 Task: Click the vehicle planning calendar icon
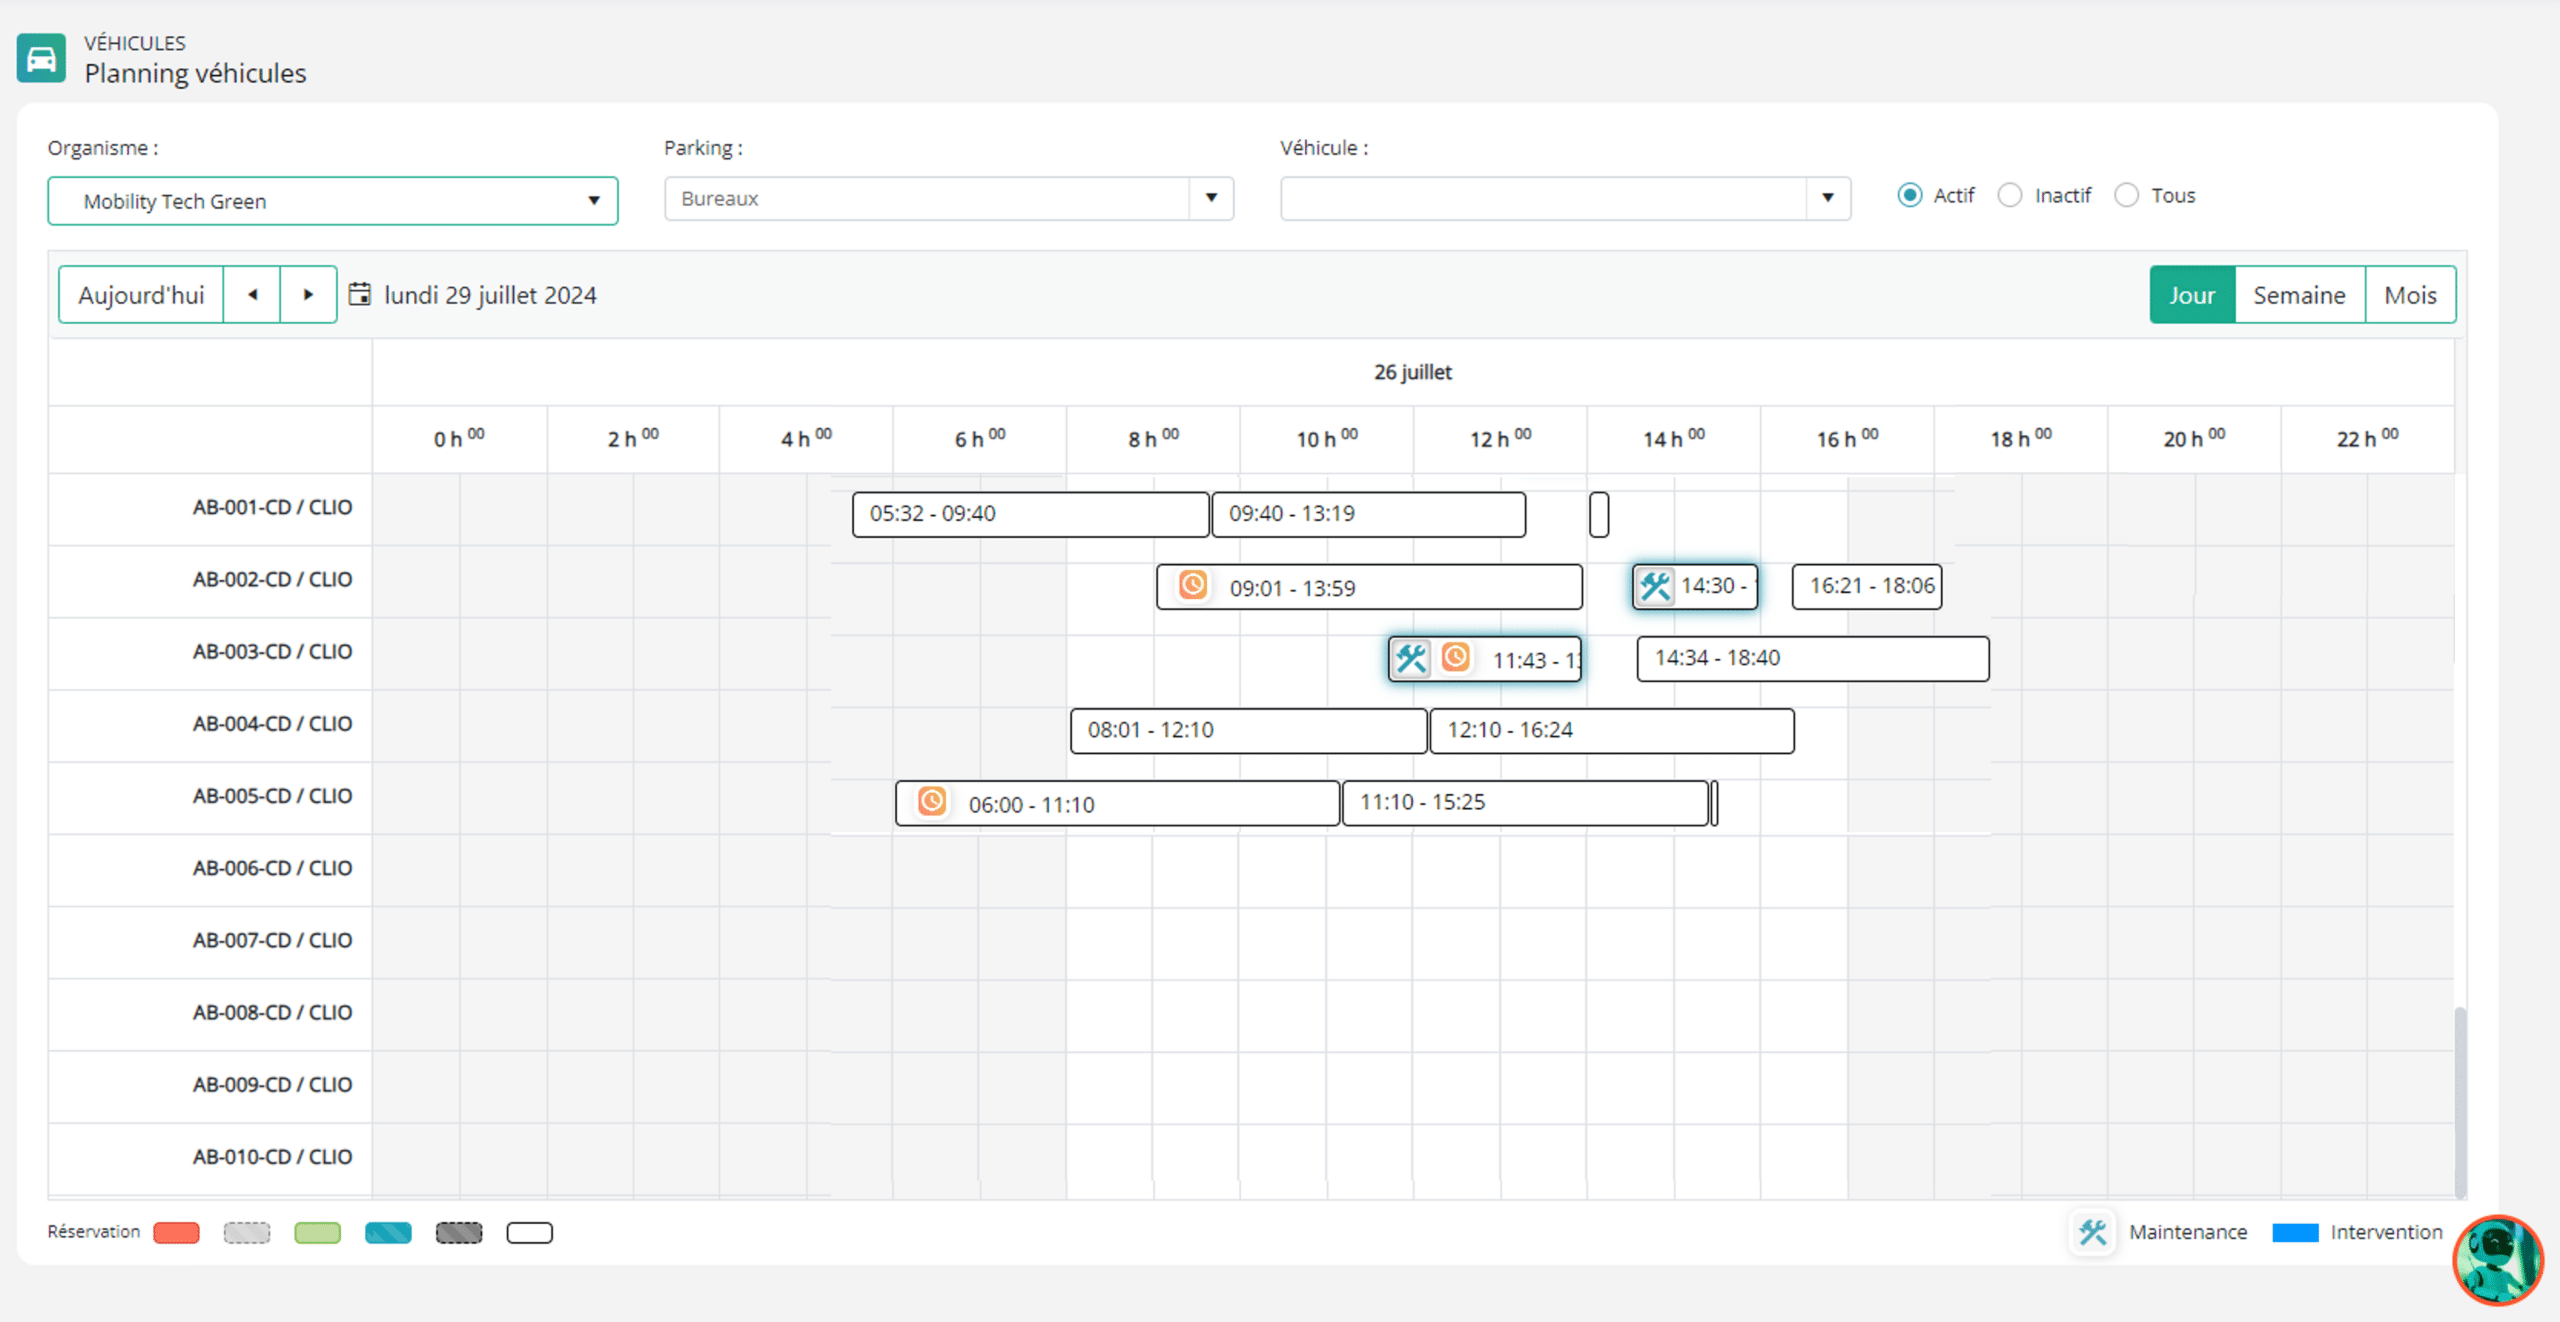pos(359,293)
